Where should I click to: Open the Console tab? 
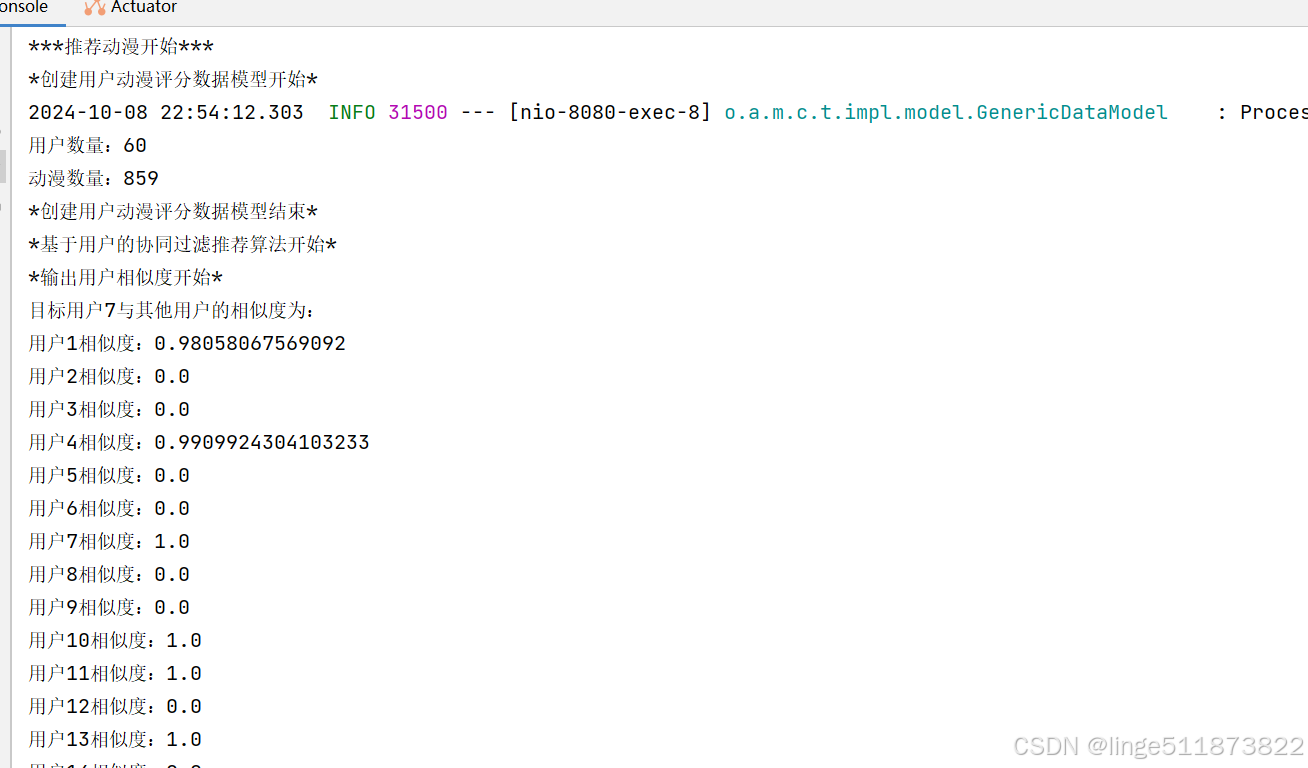(x=24, y=8)
